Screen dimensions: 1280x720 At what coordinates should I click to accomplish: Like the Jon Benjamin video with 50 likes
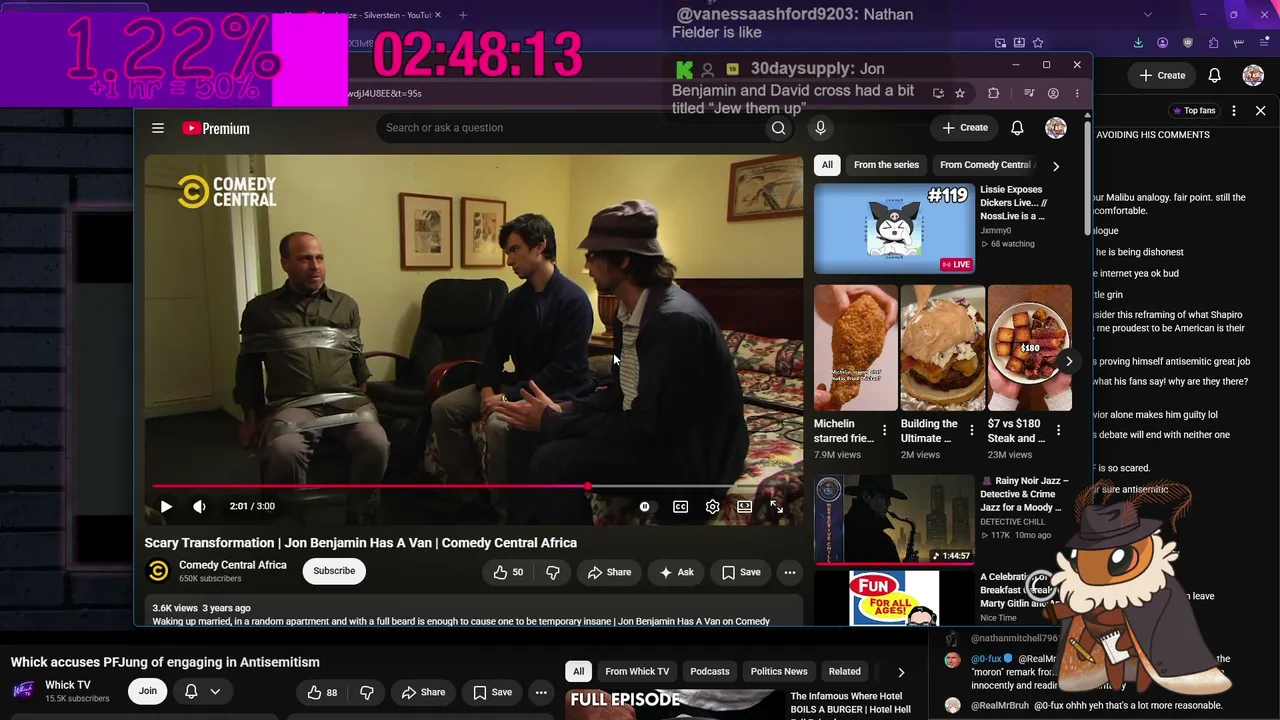pyautogui.click(x=508, y=572)
